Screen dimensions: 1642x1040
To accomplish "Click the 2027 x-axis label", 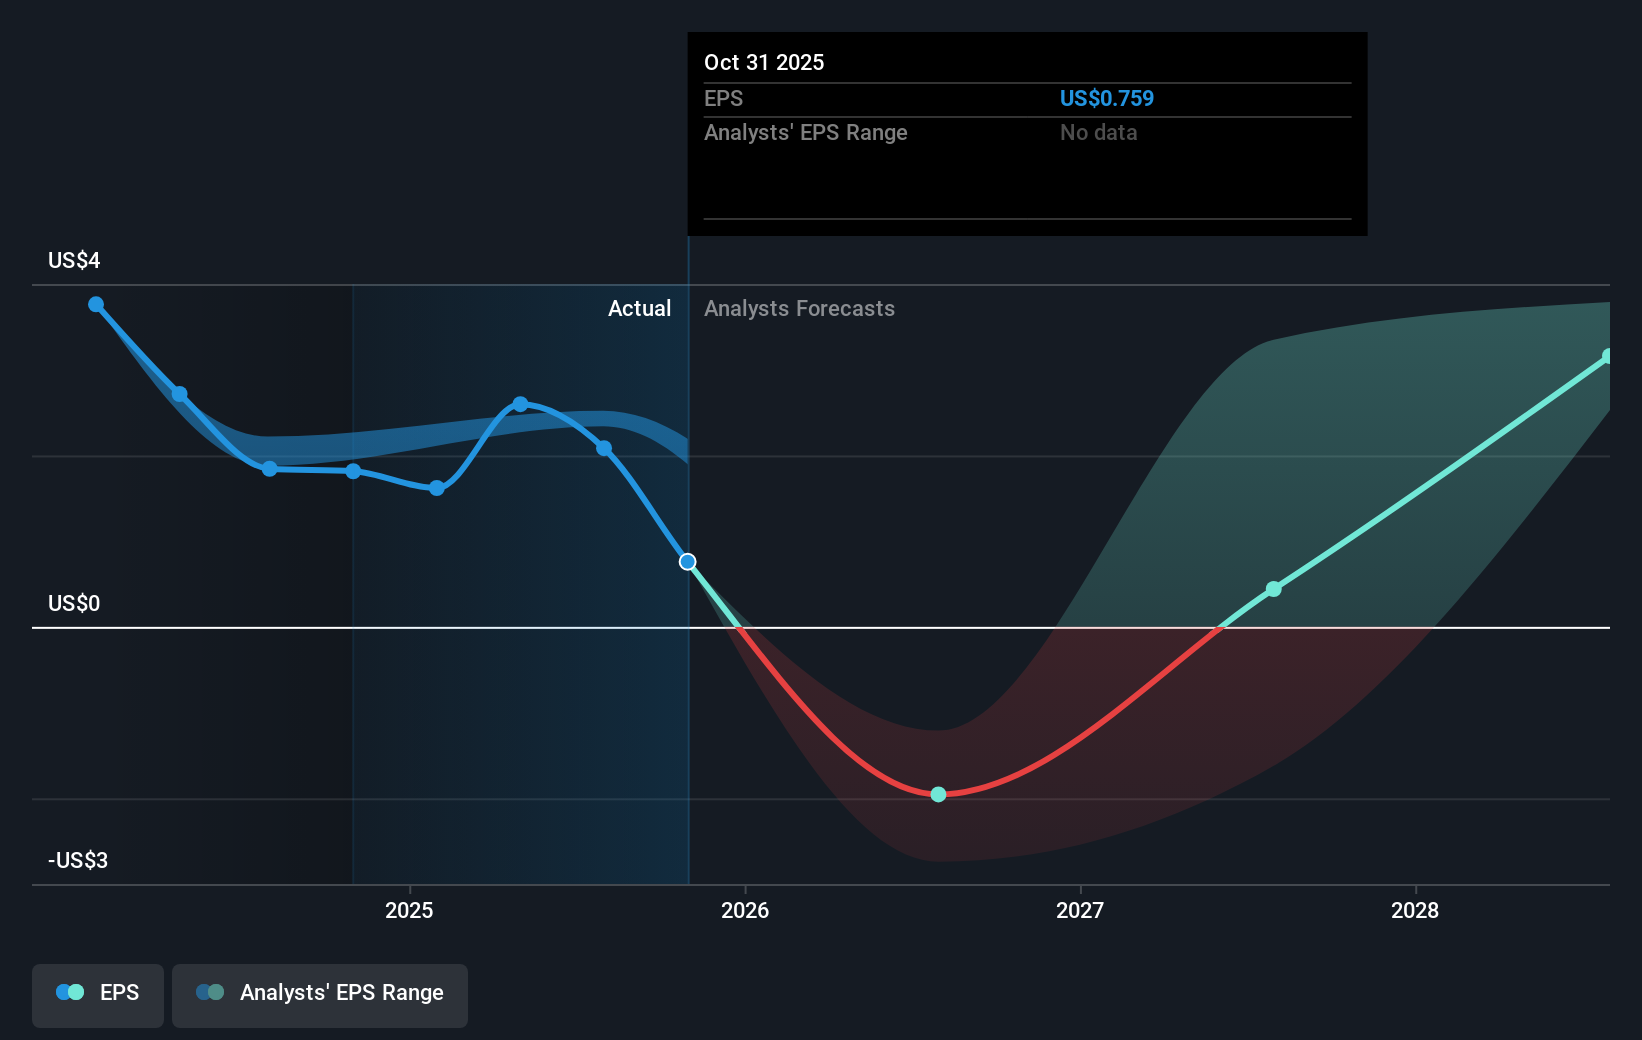I will [x=1080, y=910].
